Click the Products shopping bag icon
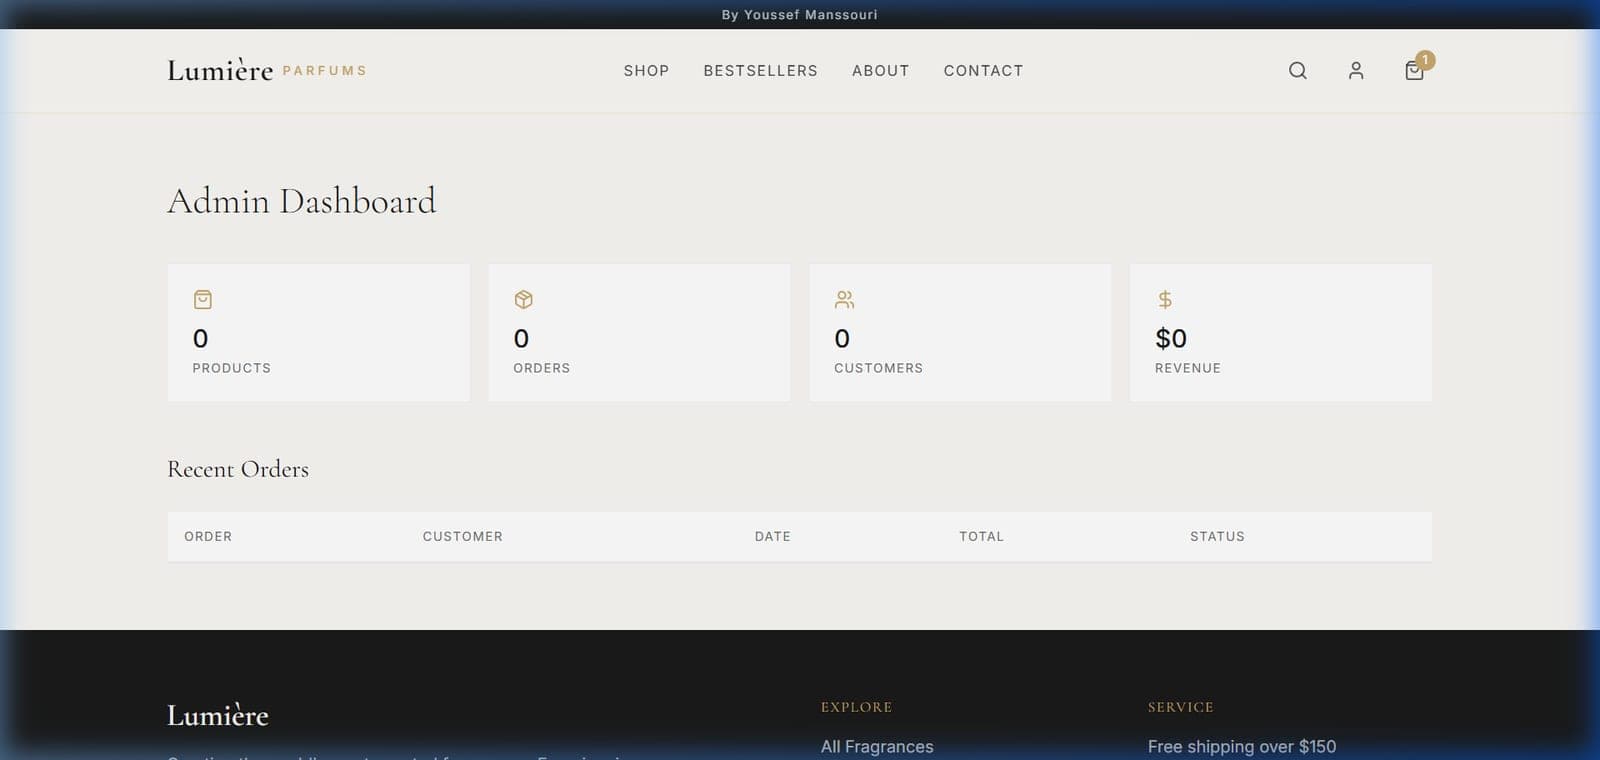 (x=203, y=299)
